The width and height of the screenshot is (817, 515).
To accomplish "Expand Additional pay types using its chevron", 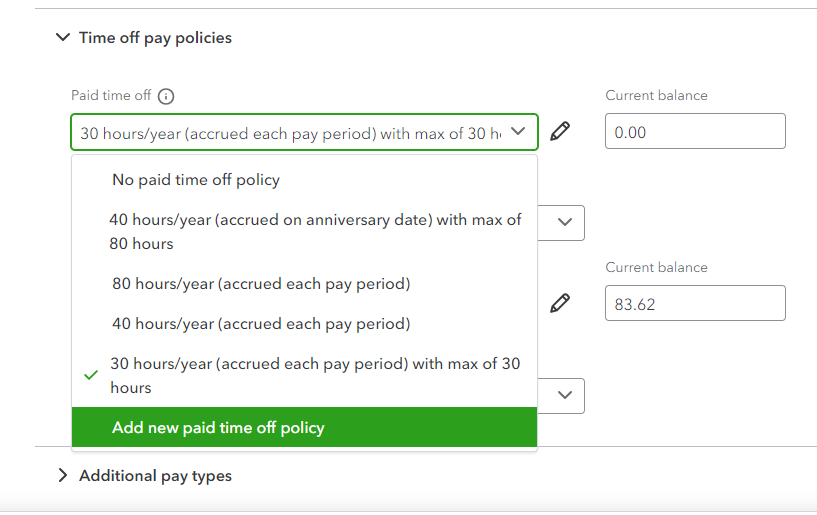I will point(63,476).
